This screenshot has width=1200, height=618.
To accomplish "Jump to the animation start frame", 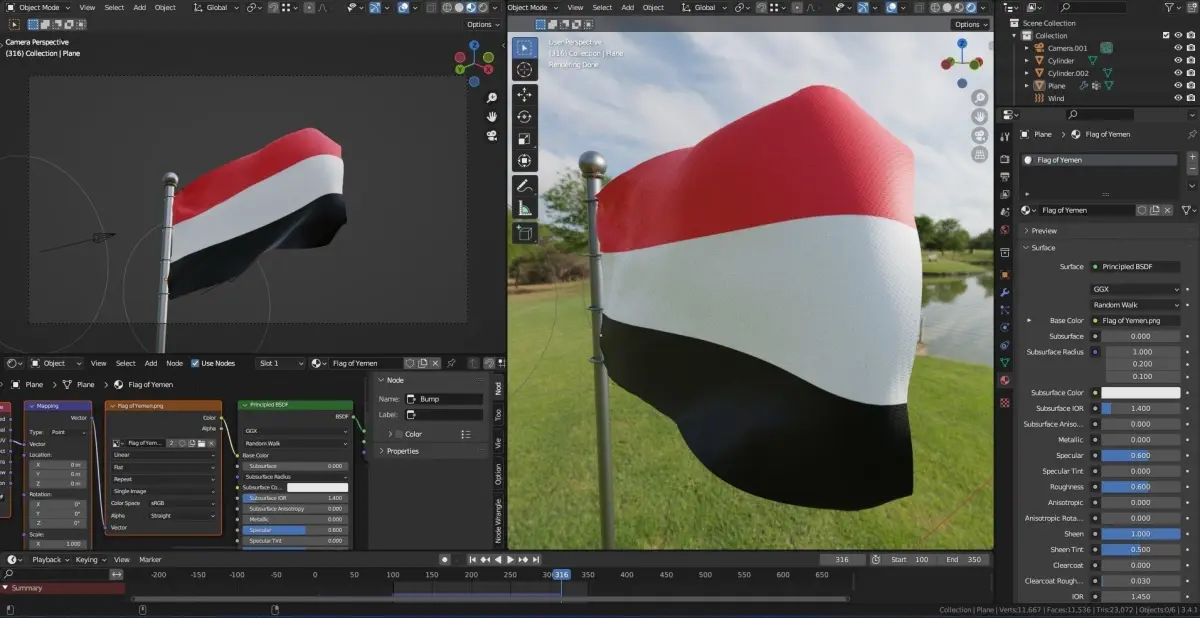I will (x=471, y=559).
